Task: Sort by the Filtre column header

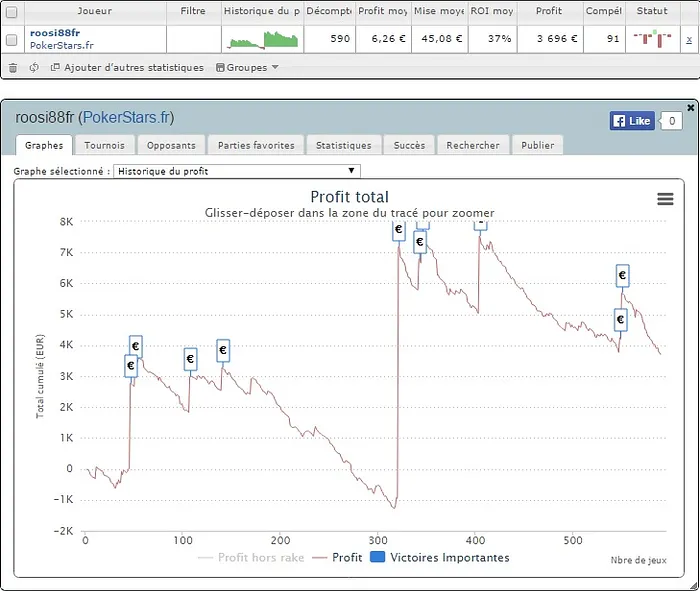Action: point(193,11)
